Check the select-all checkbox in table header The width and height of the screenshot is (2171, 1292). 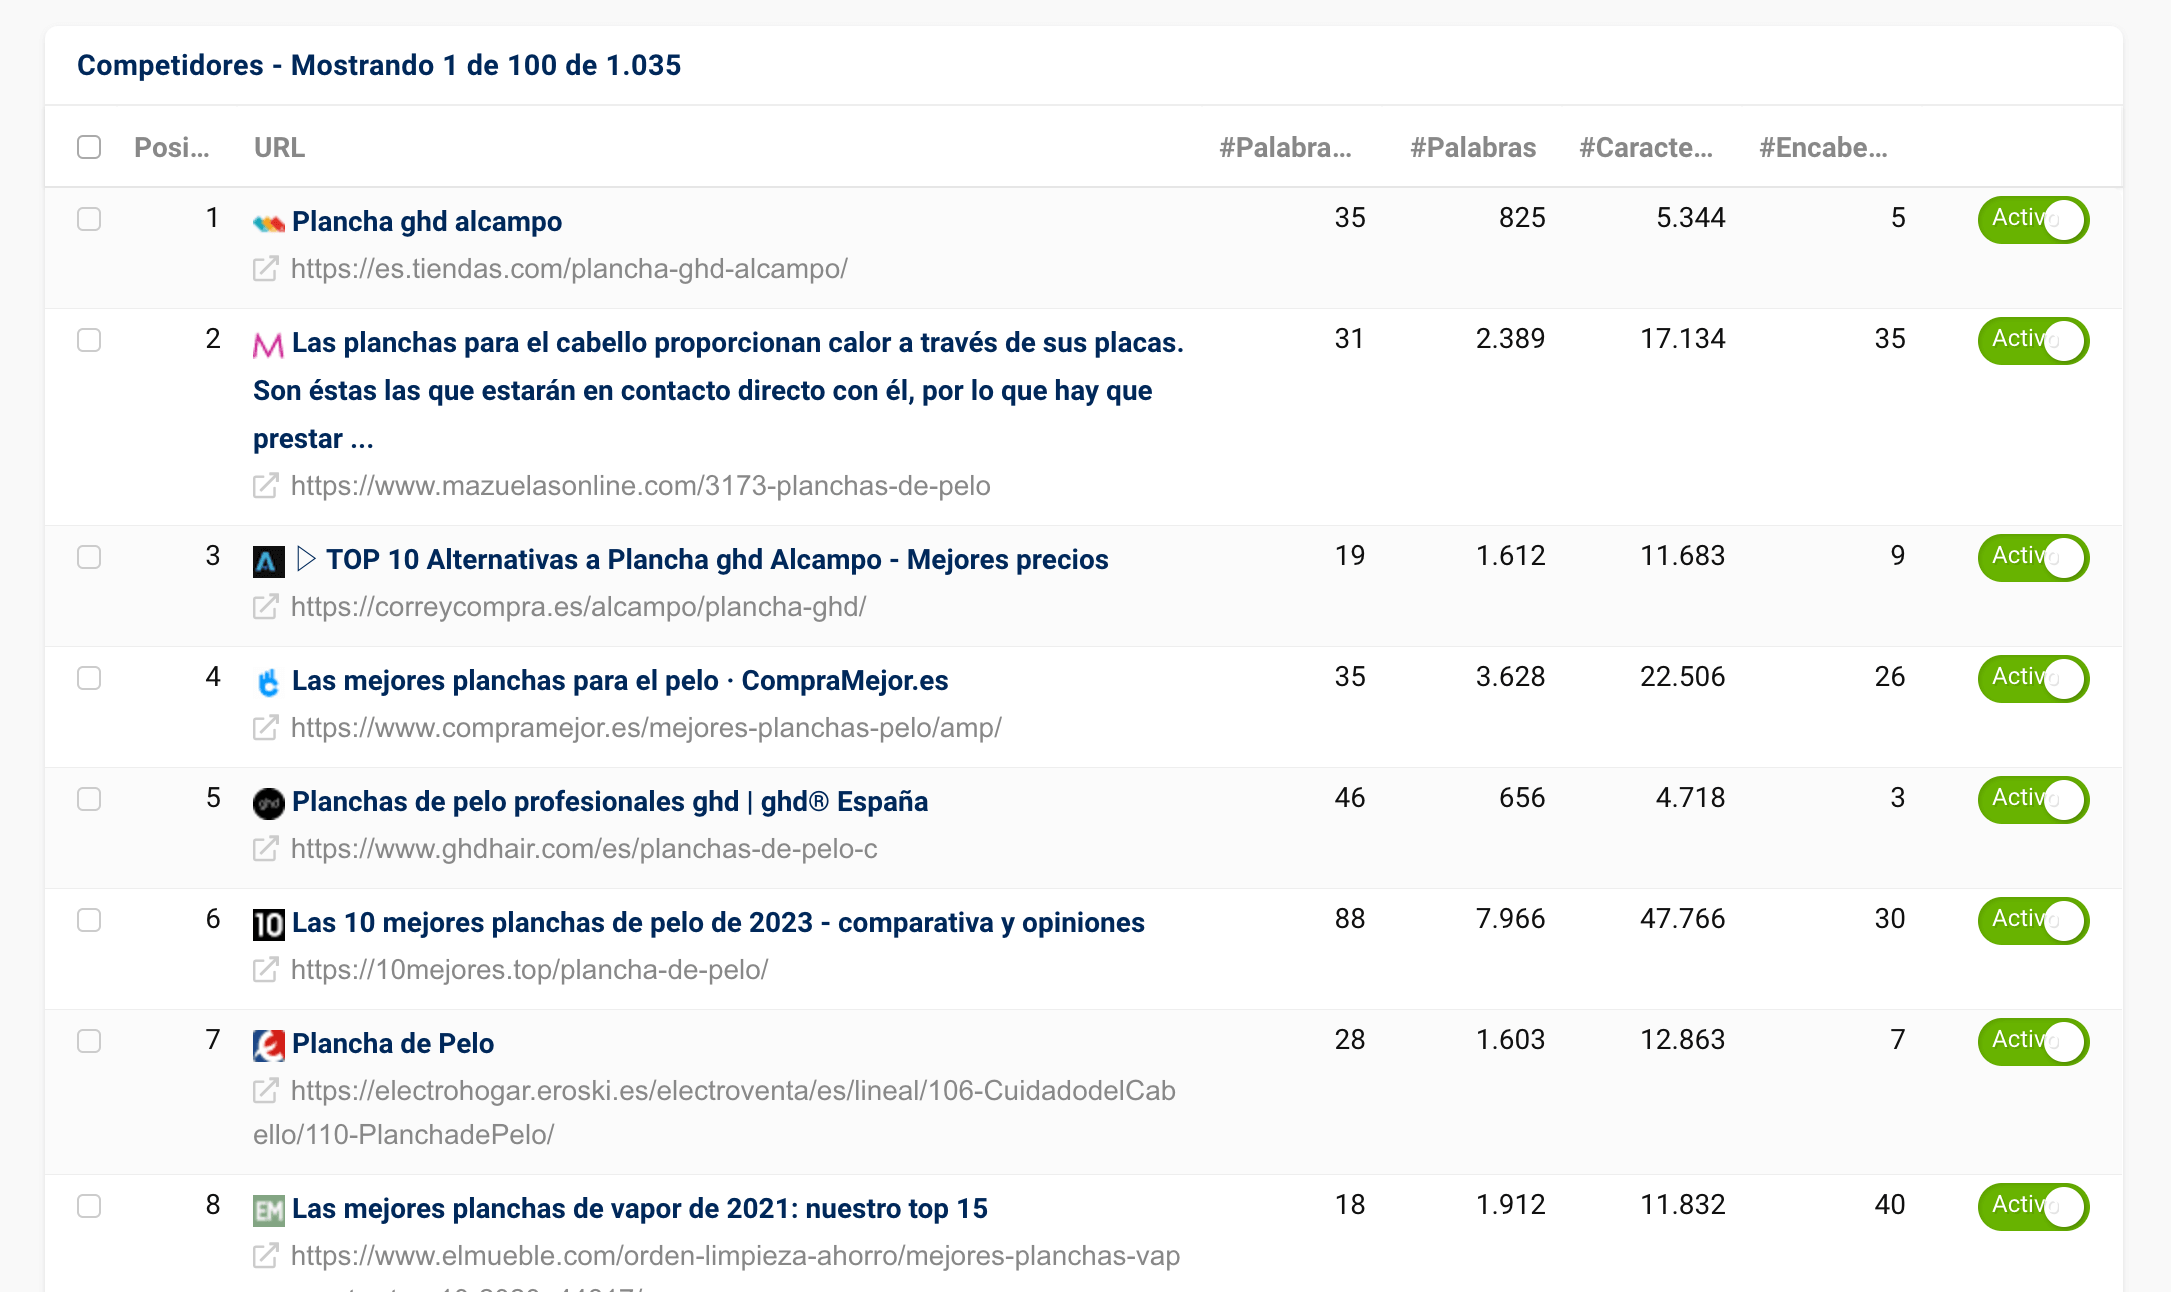89,147
